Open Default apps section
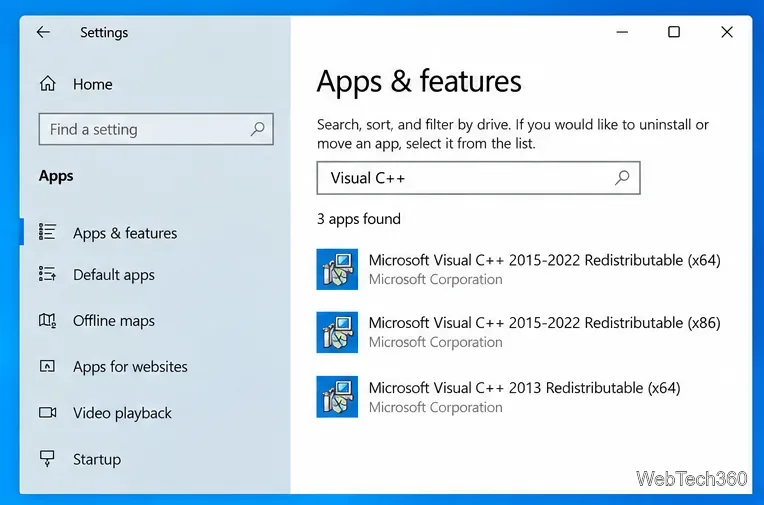Viewport: 764px width, 505px height. coord(114,275)
